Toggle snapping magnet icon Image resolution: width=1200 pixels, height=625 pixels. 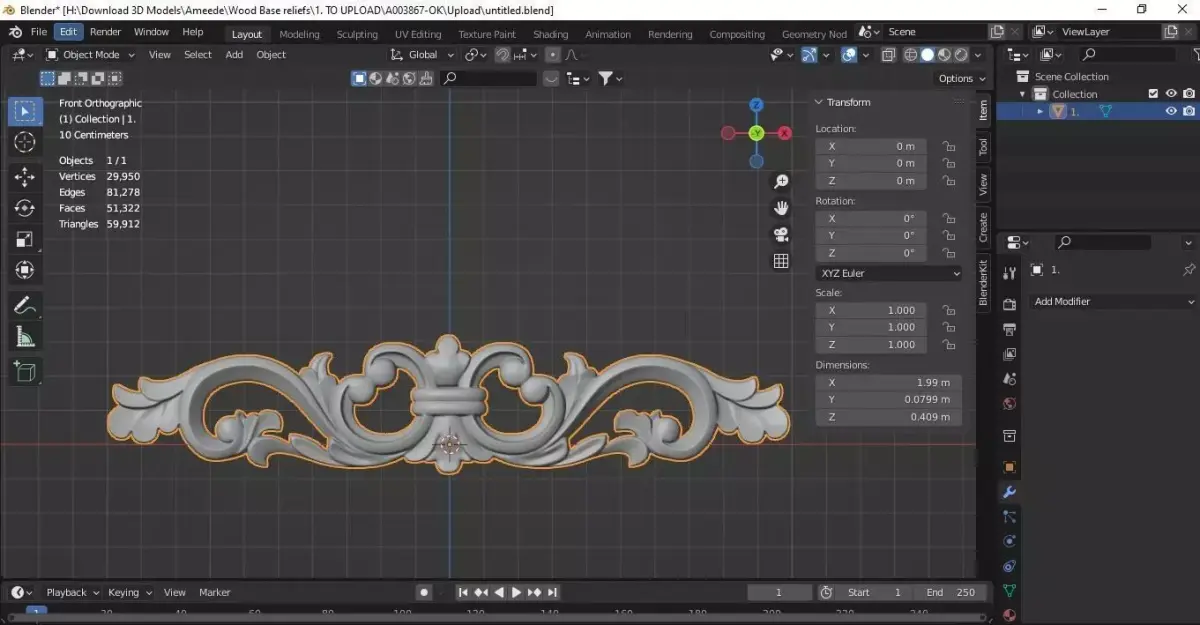(503, 55)
